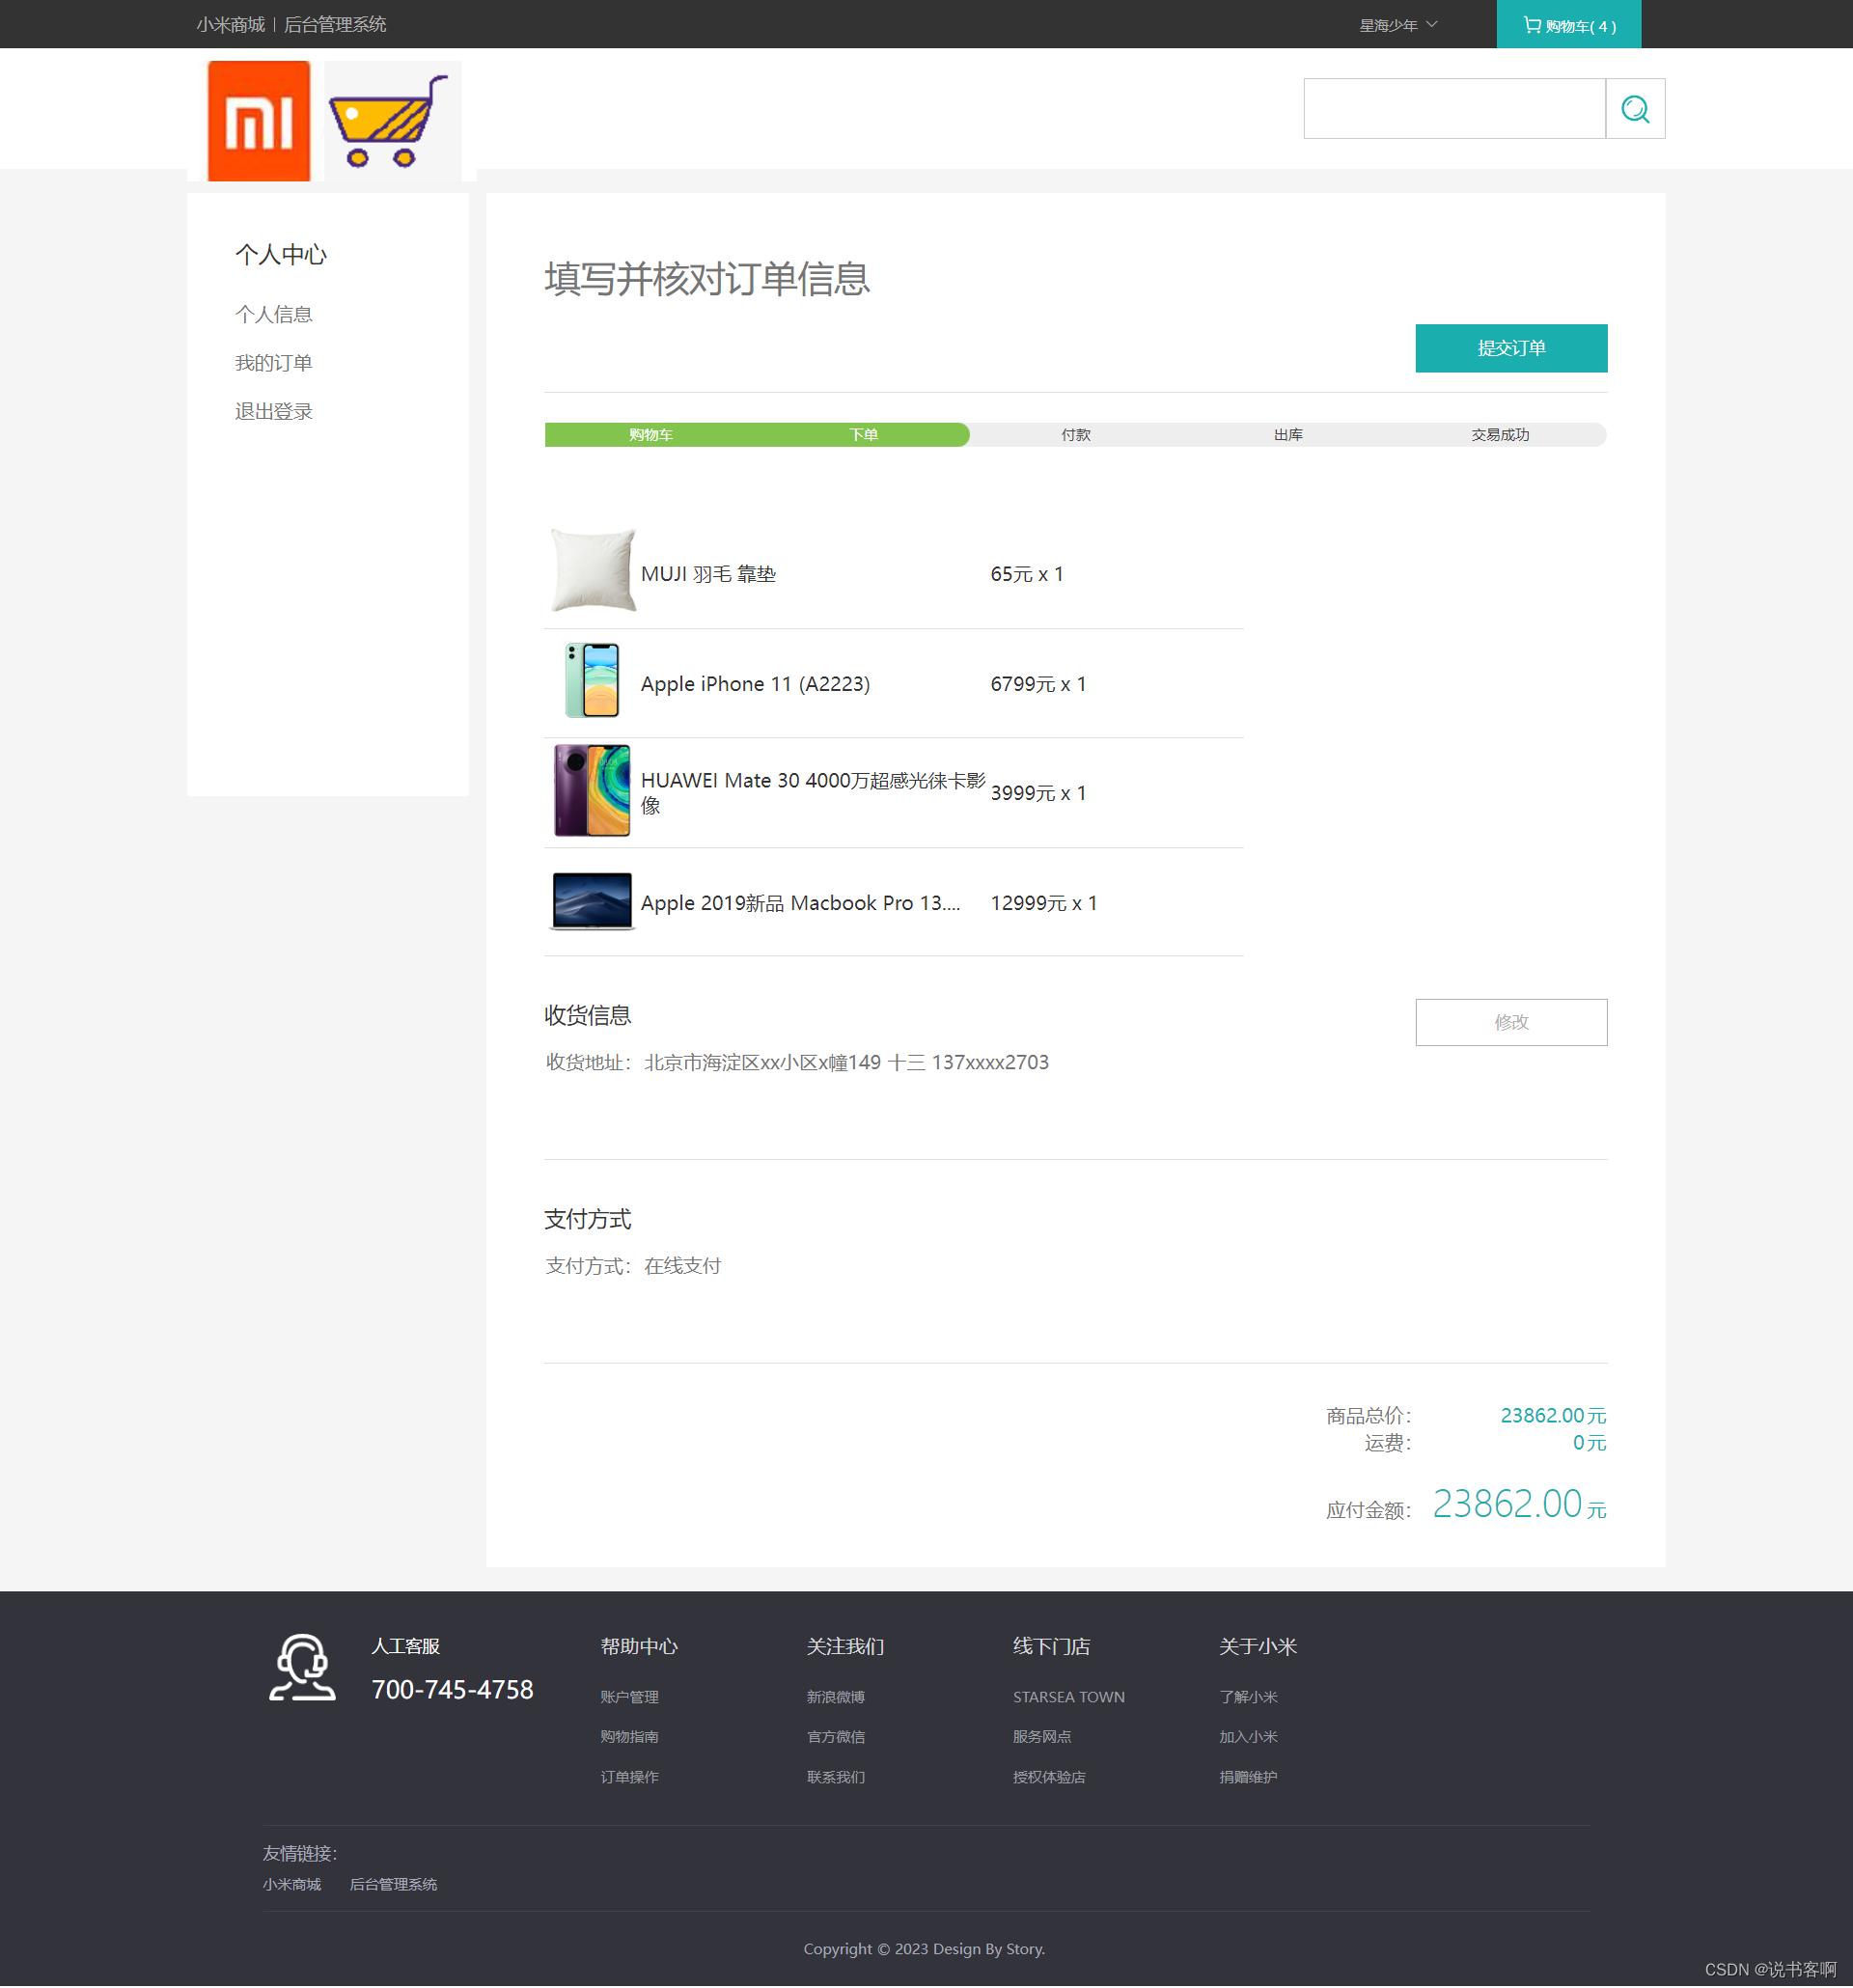The width and height of the screenshot is (1853, 1988).
Task: Submit the order with 提交订单
Action: pos(1510,348)
